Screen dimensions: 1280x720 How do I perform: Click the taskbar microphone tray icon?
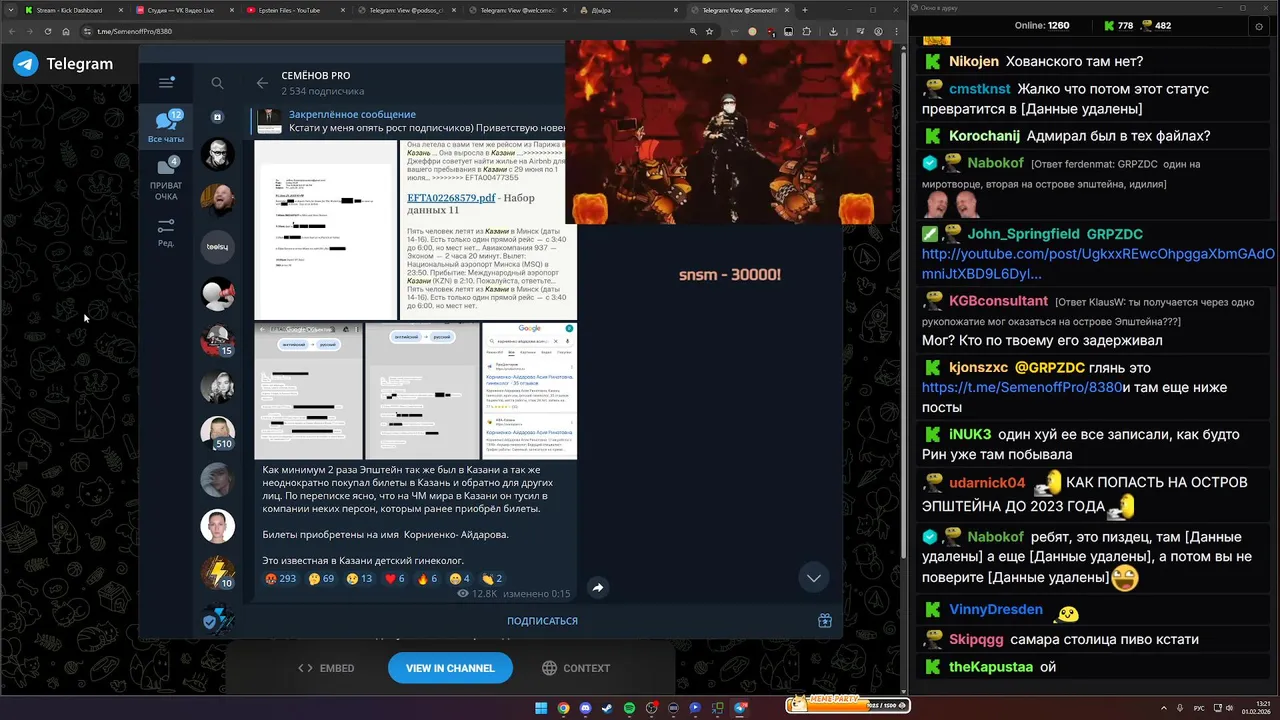click(x=1180, y=708)
